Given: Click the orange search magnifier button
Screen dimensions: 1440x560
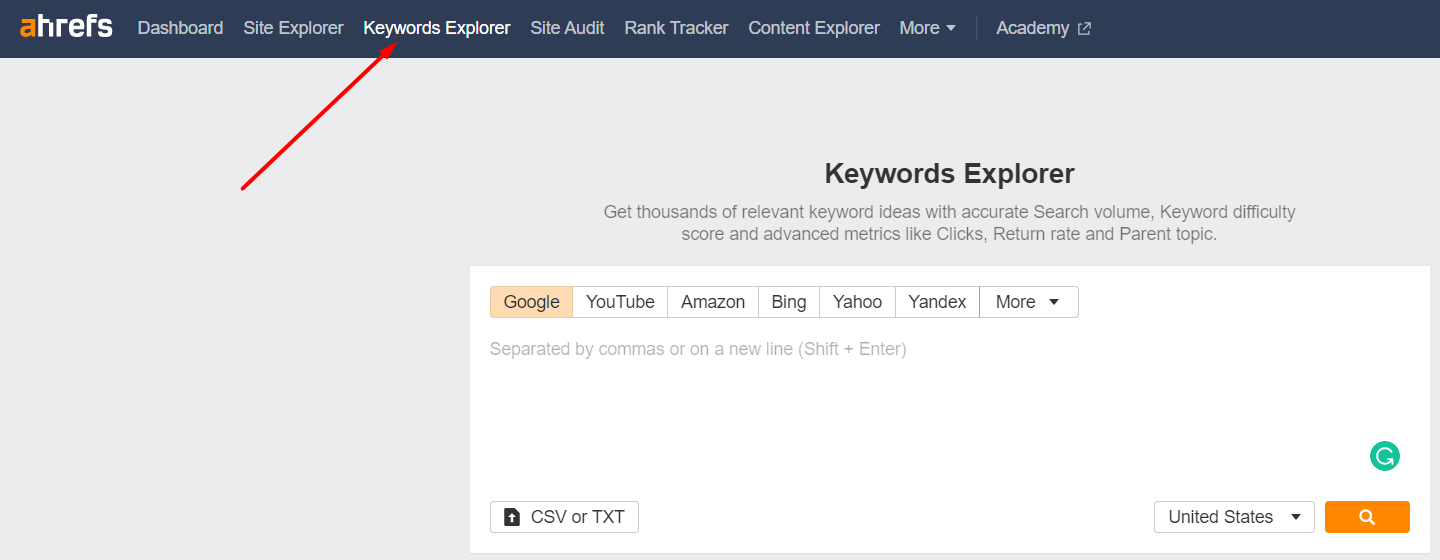Looking at the screenshot, I should [1367, 517].
